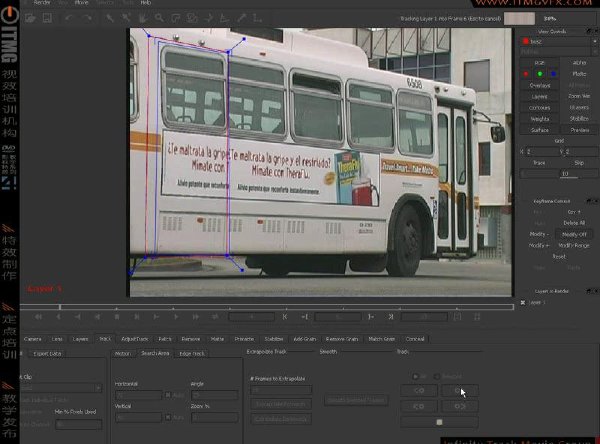The height and width of the screenshot is (444, 600).
Task: Click the Track Backwards button
Action: [x=419, y=390]
